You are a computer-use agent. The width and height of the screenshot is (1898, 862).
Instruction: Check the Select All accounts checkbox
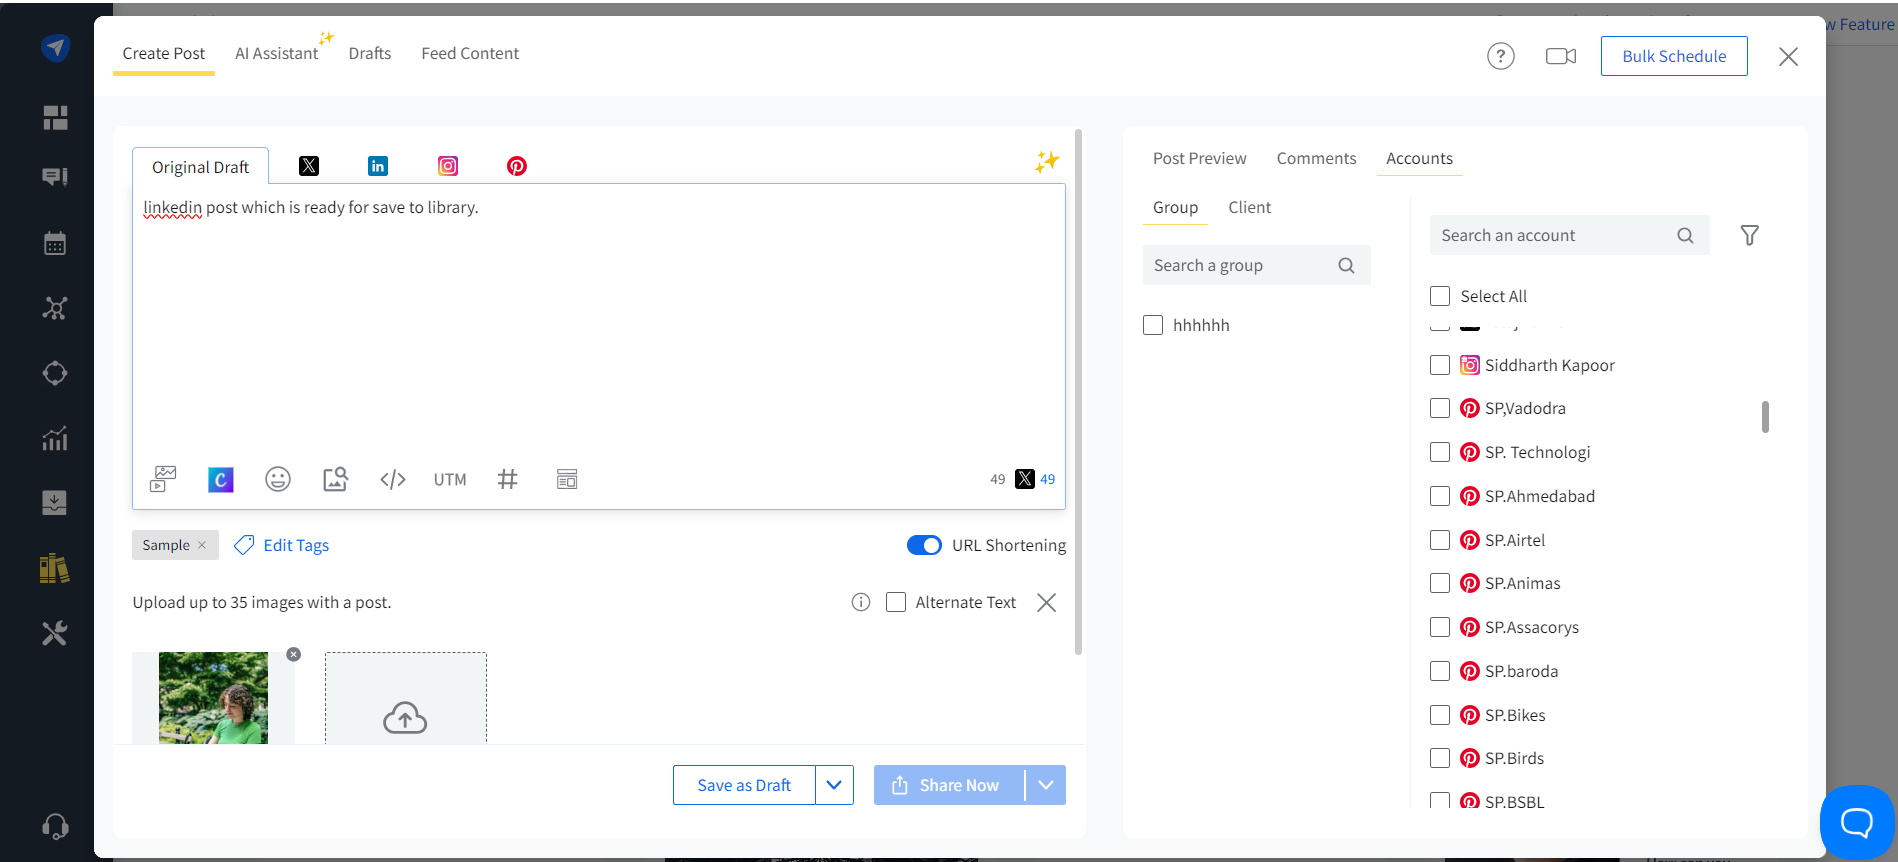pyautogui.click(x=1440, y=296)
